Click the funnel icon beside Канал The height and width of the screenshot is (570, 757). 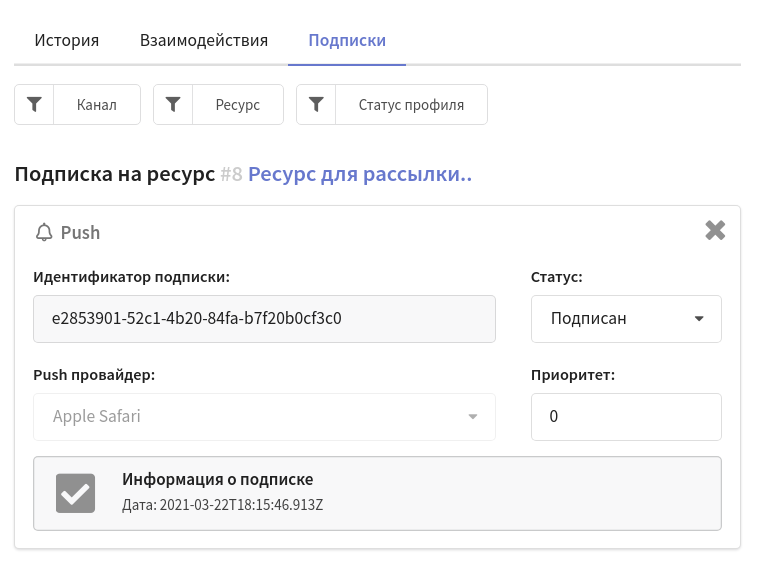point(34,104)
